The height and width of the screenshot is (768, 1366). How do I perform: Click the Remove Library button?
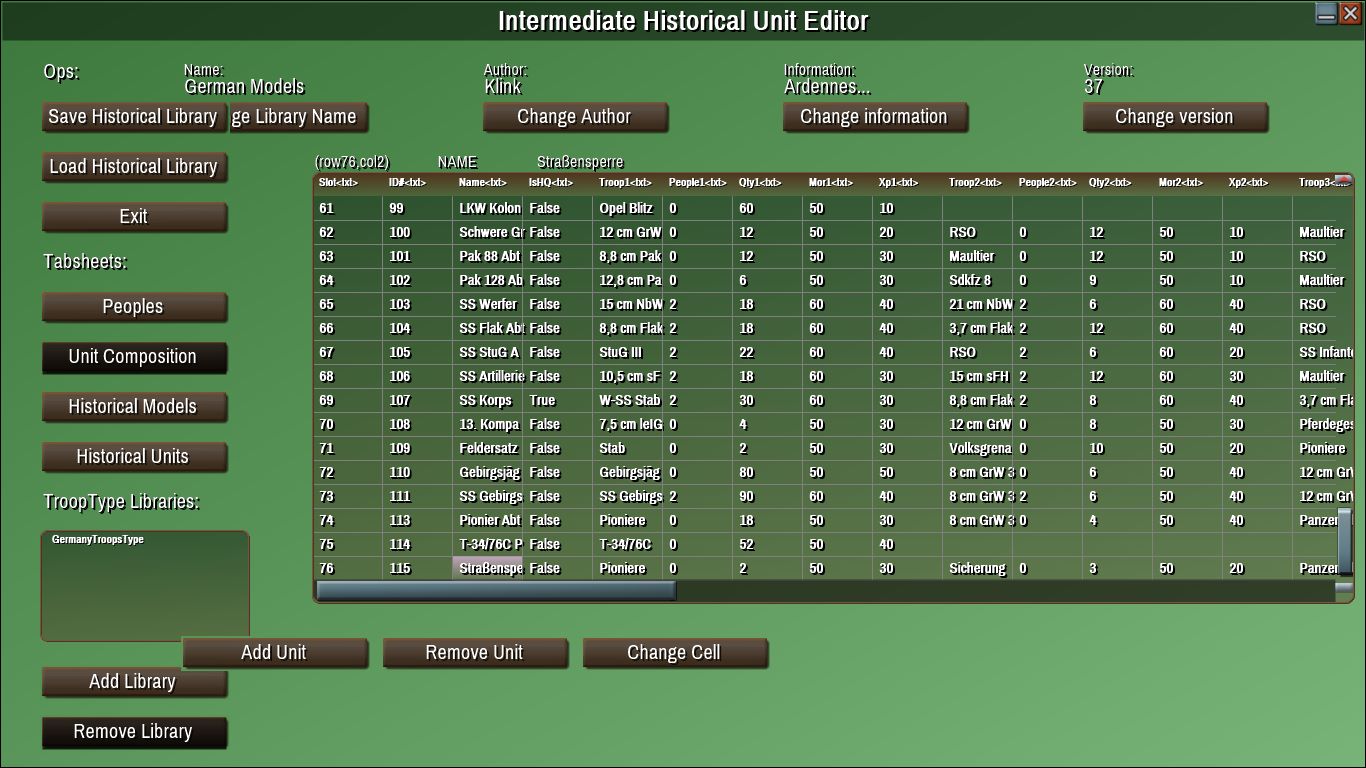pos(134,732)
